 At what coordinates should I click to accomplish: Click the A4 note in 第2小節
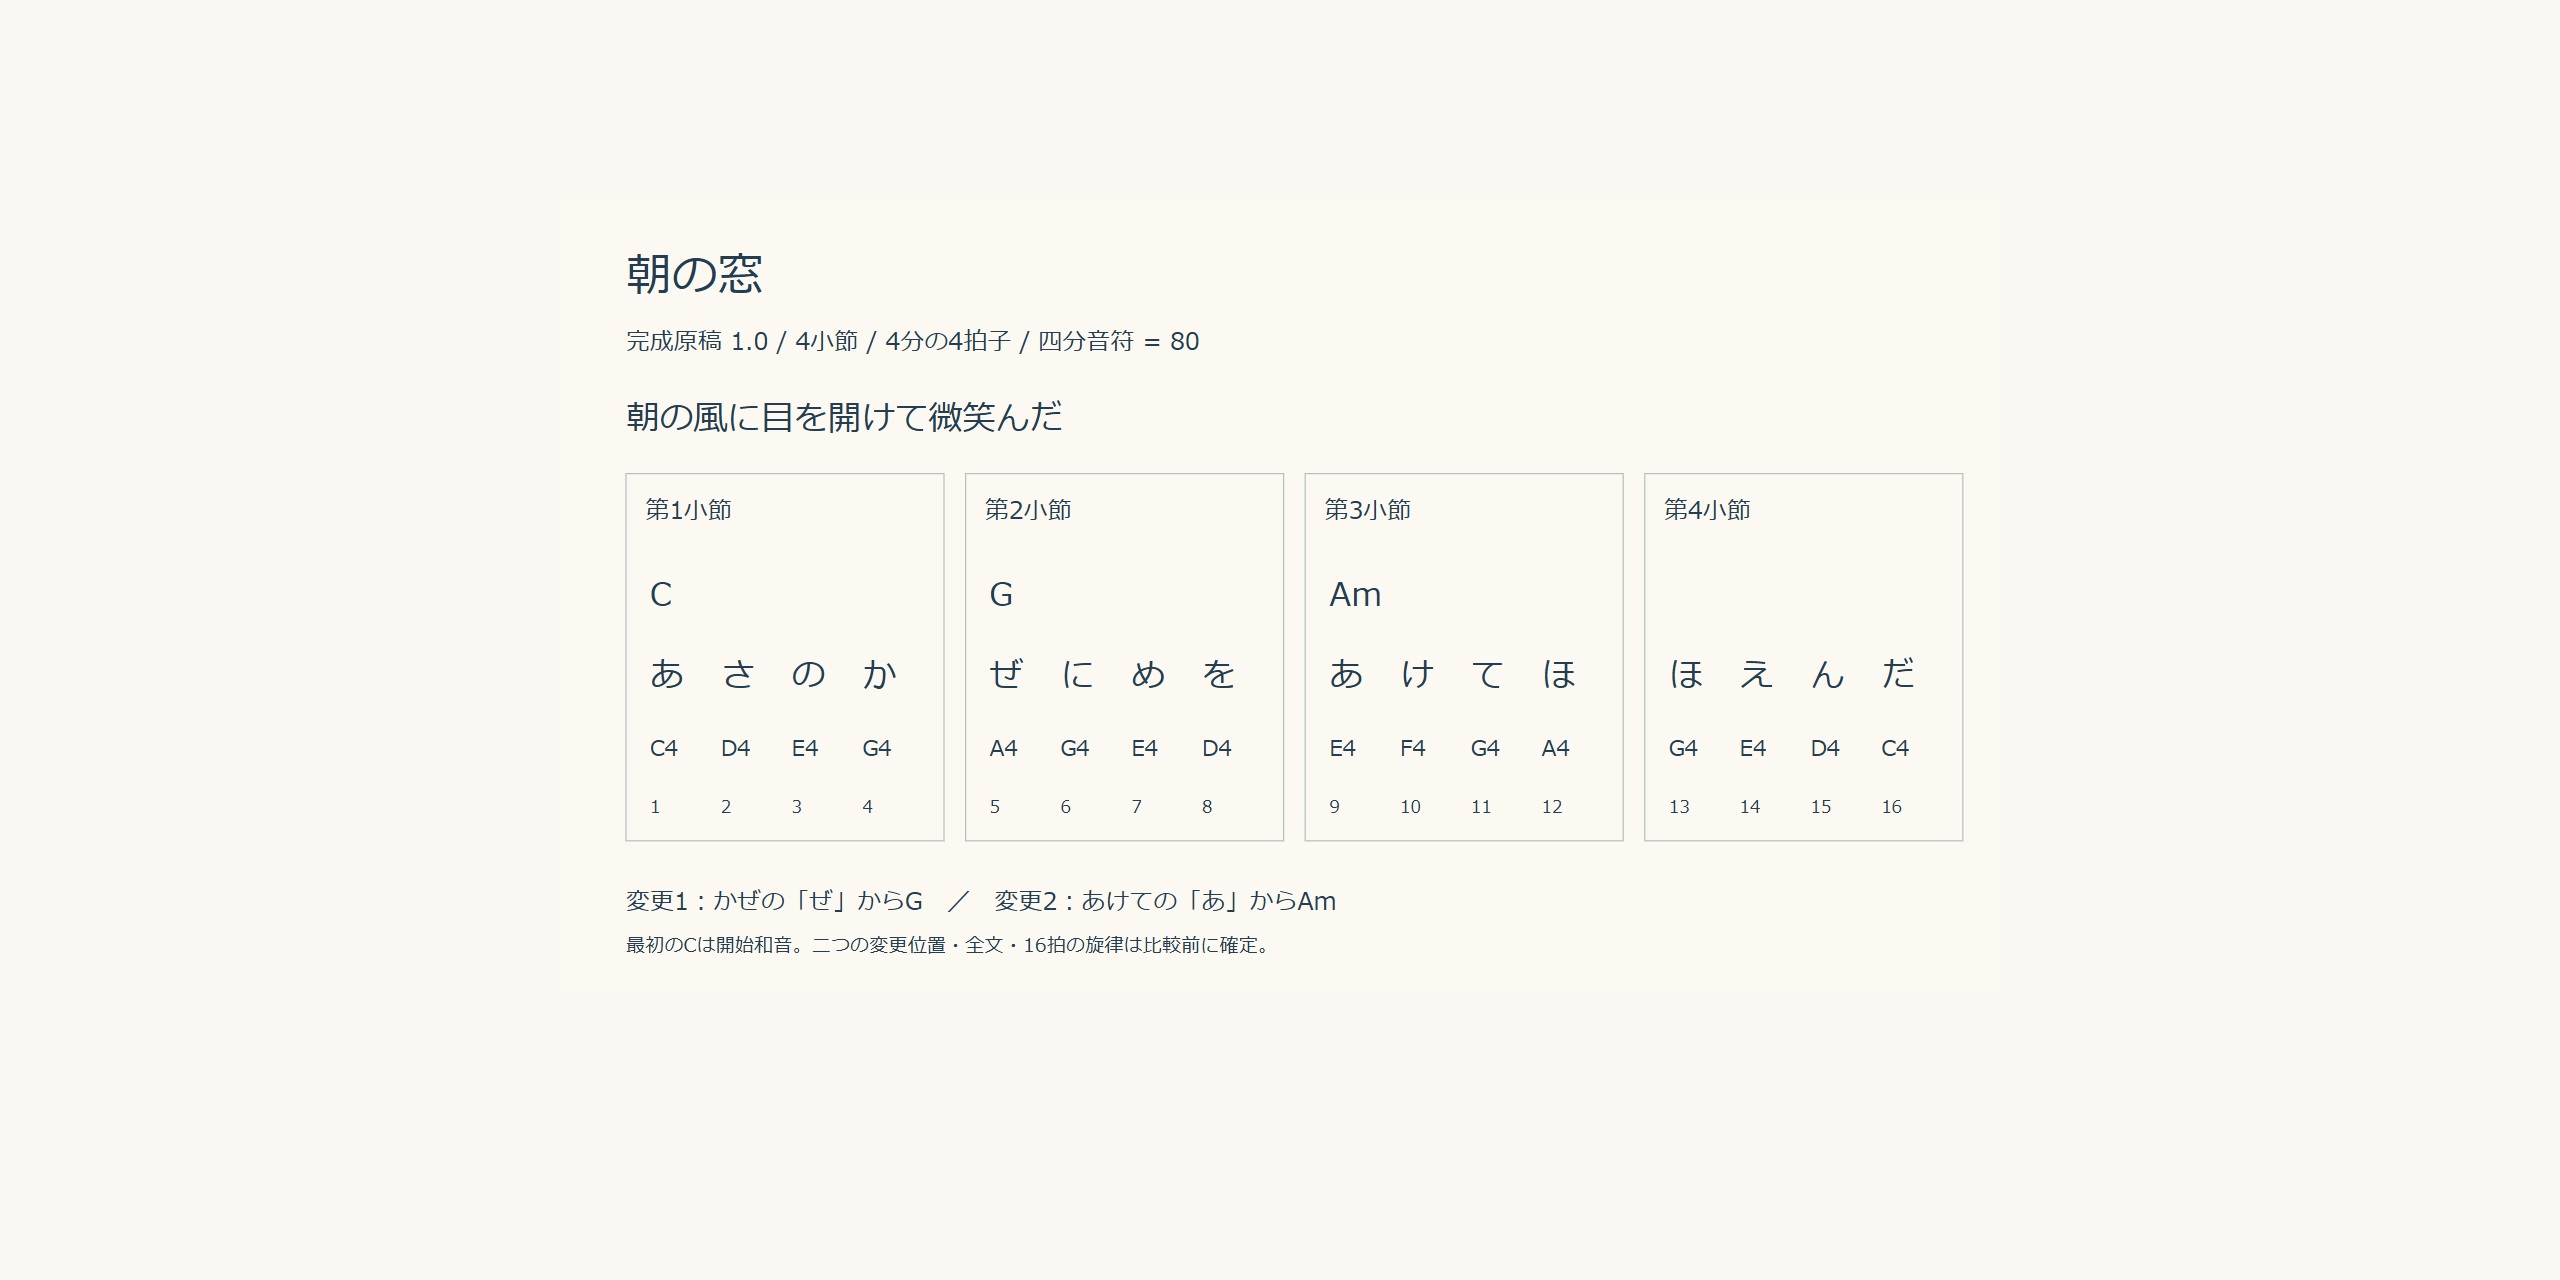coord(1003,748)
